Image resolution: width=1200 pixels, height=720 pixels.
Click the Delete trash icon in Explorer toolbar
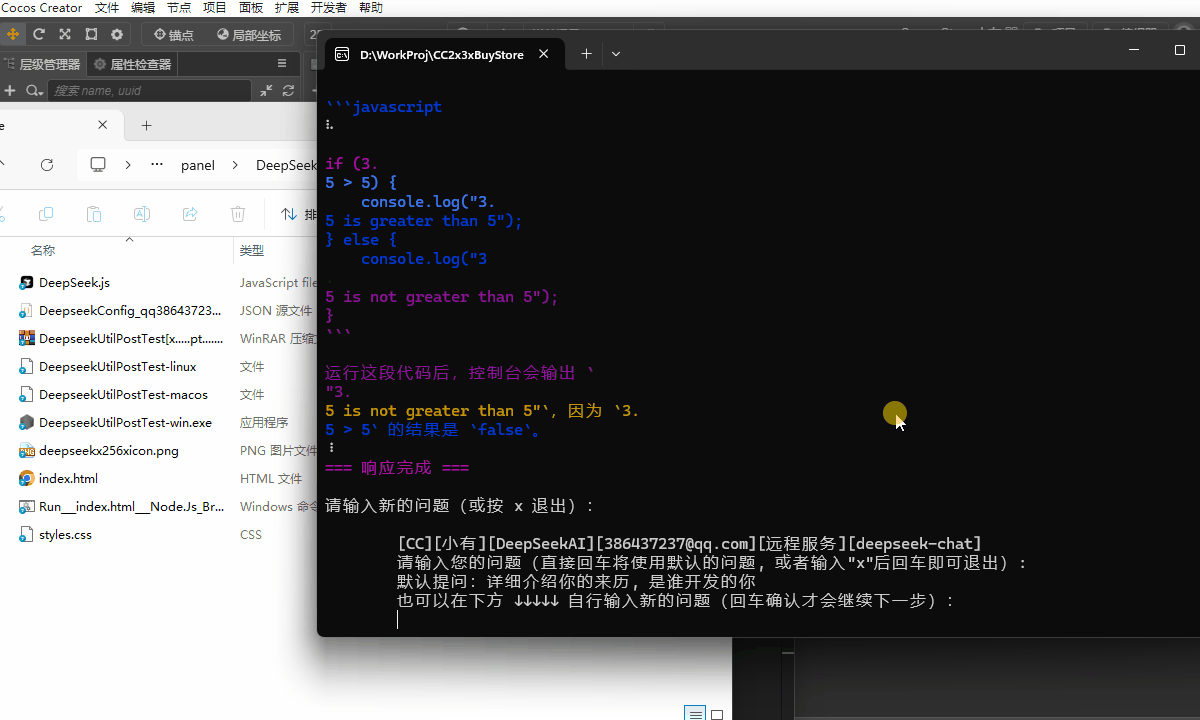tap(238, 214)
